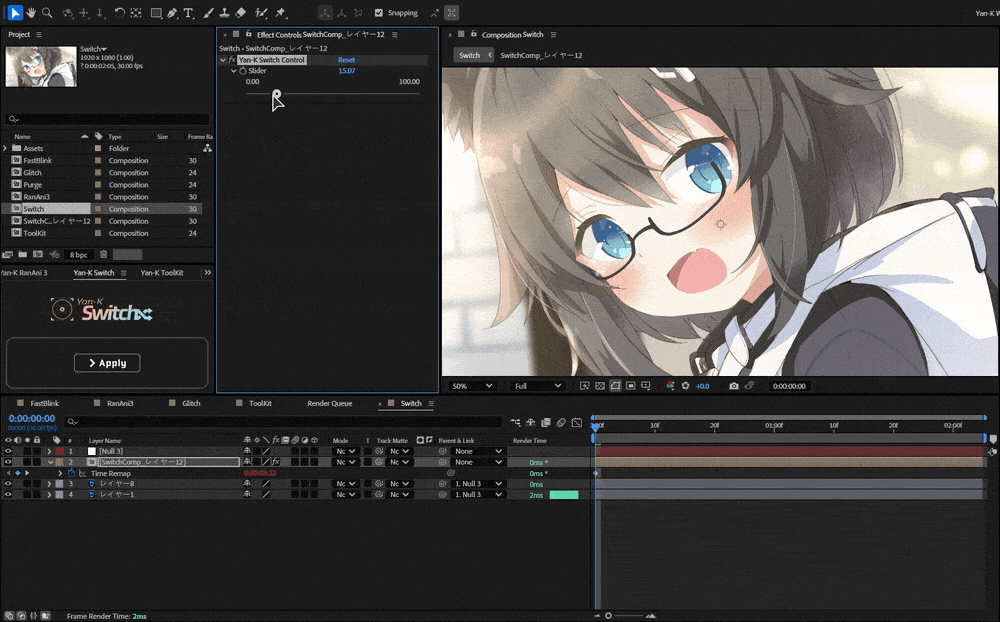
Task: Select the Clone Stamp tool
Action: pos(224,12)
